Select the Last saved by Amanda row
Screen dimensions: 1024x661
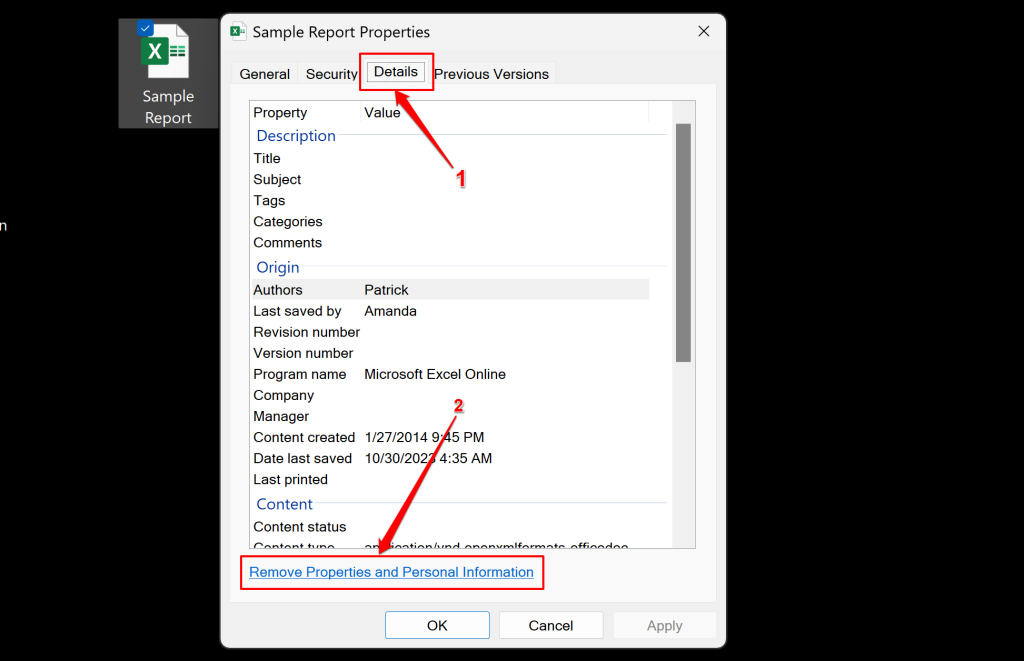pos(450,311)
